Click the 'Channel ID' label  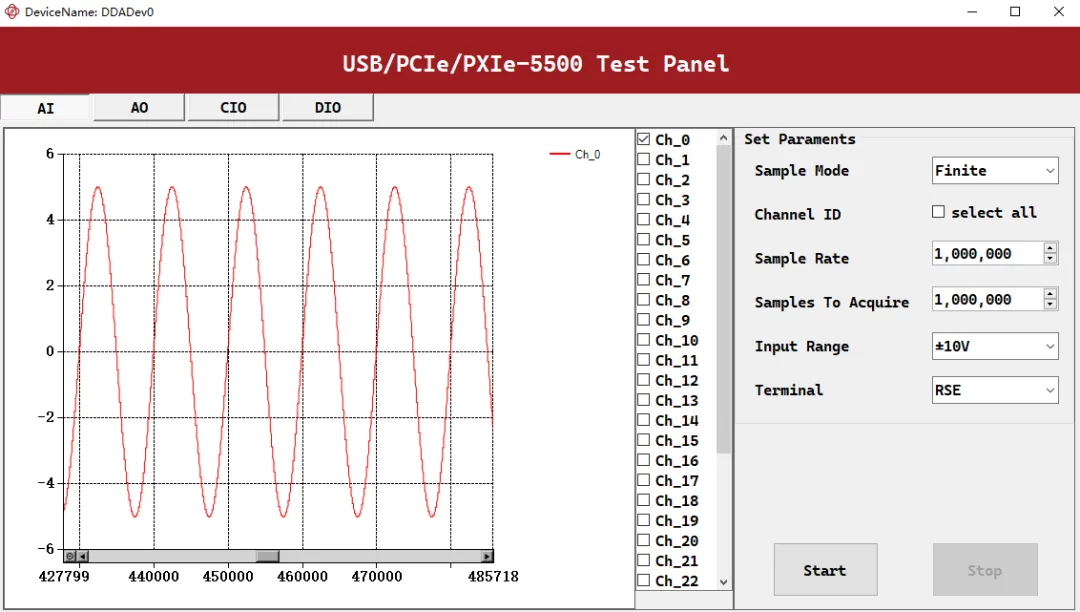(798, 214)
